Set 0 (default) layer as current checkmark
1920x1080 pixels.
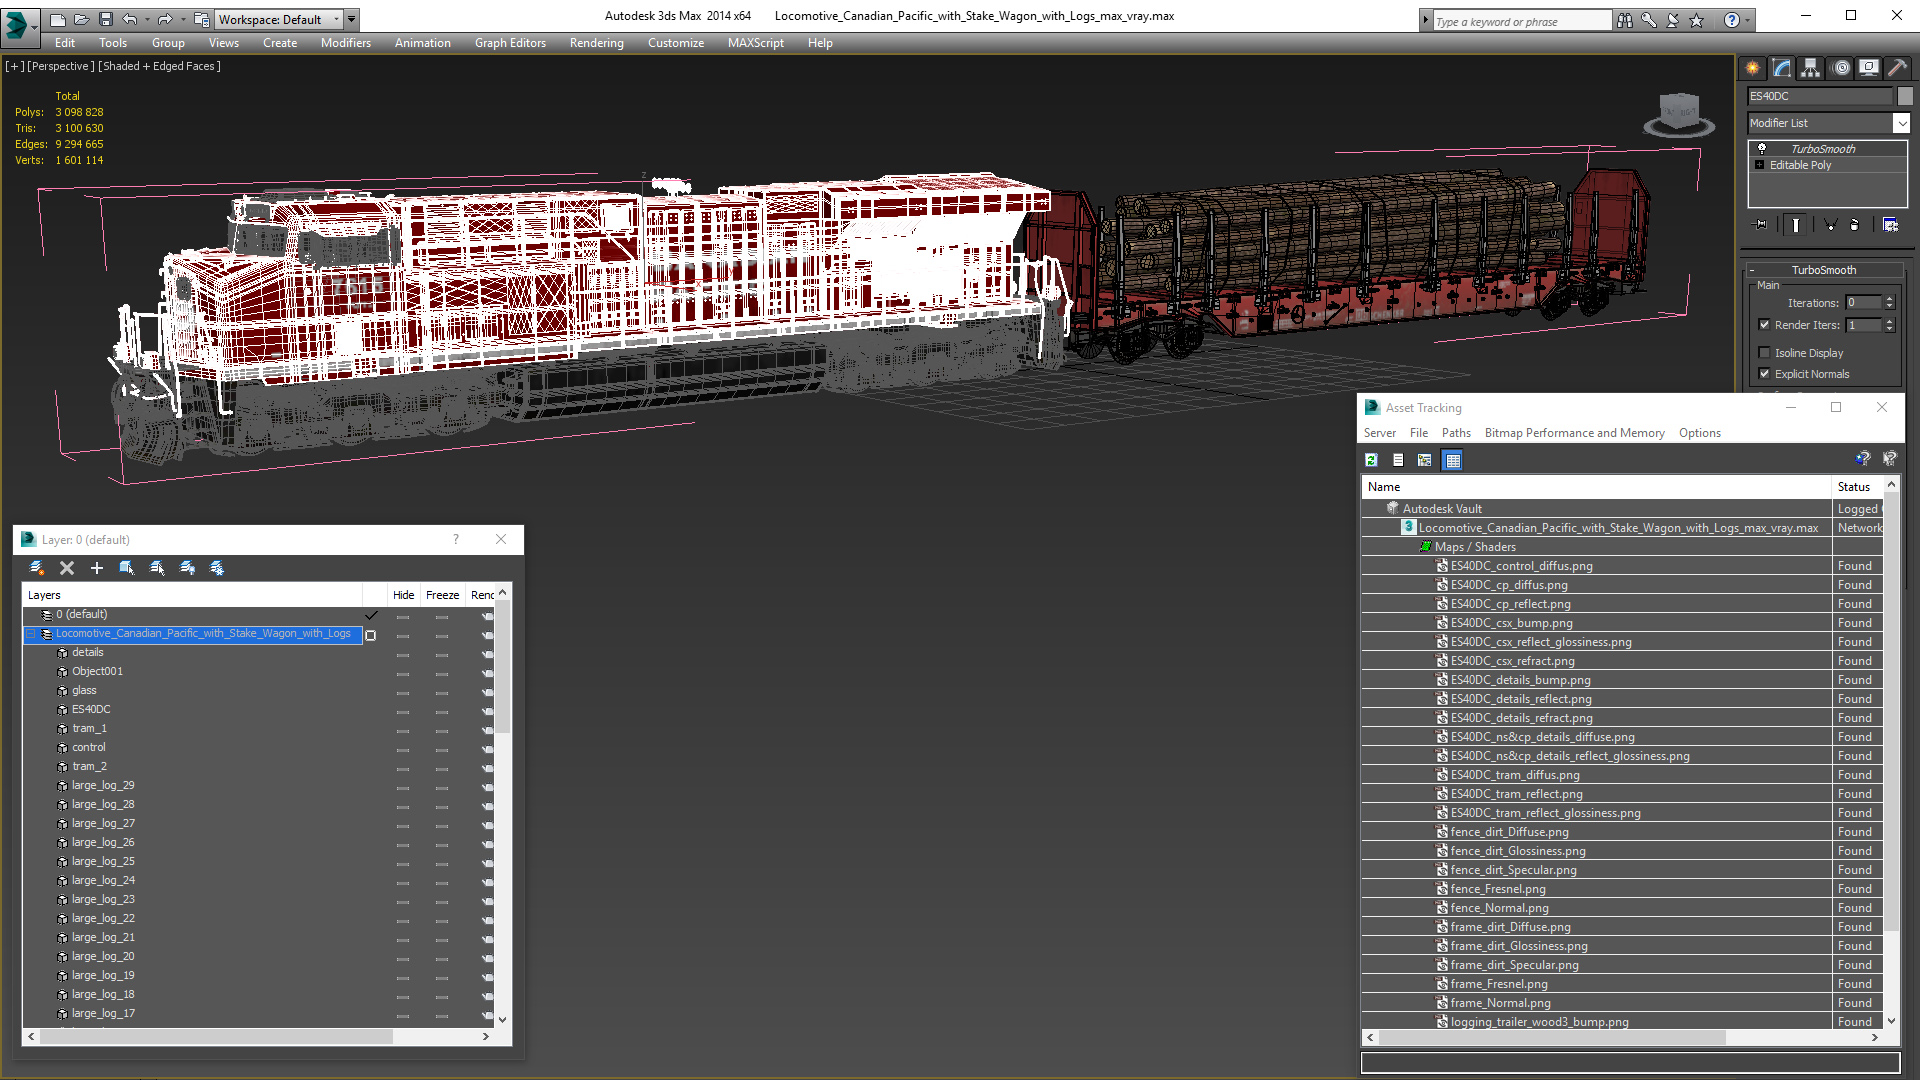[371, 615]
